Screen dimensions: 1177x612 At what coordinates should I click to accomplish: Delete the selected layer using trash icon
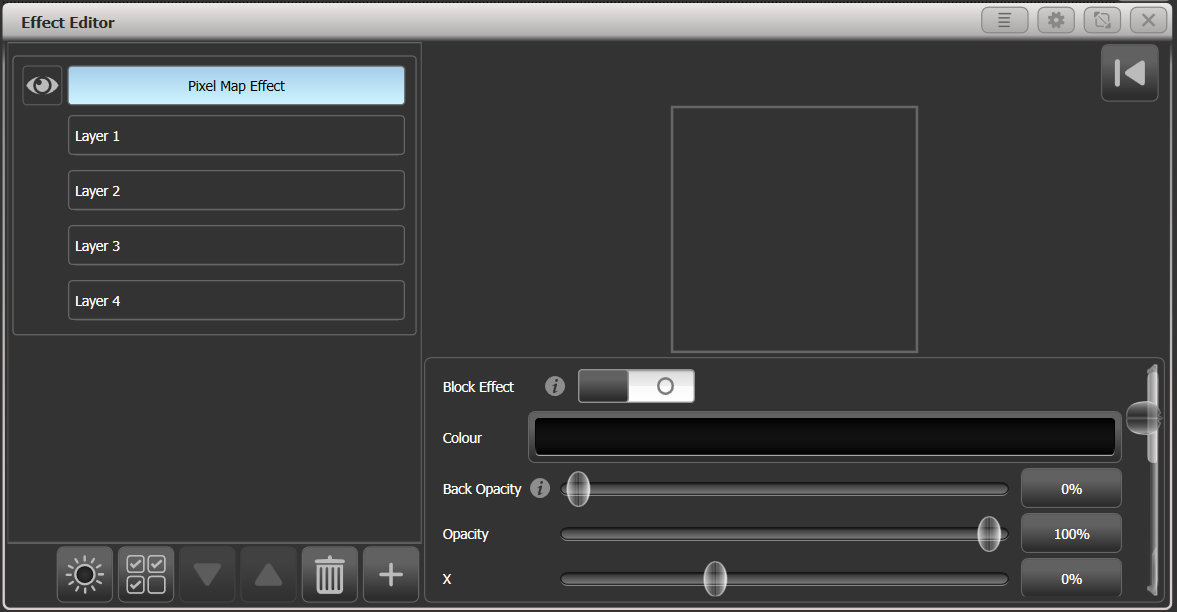[329, 574]
